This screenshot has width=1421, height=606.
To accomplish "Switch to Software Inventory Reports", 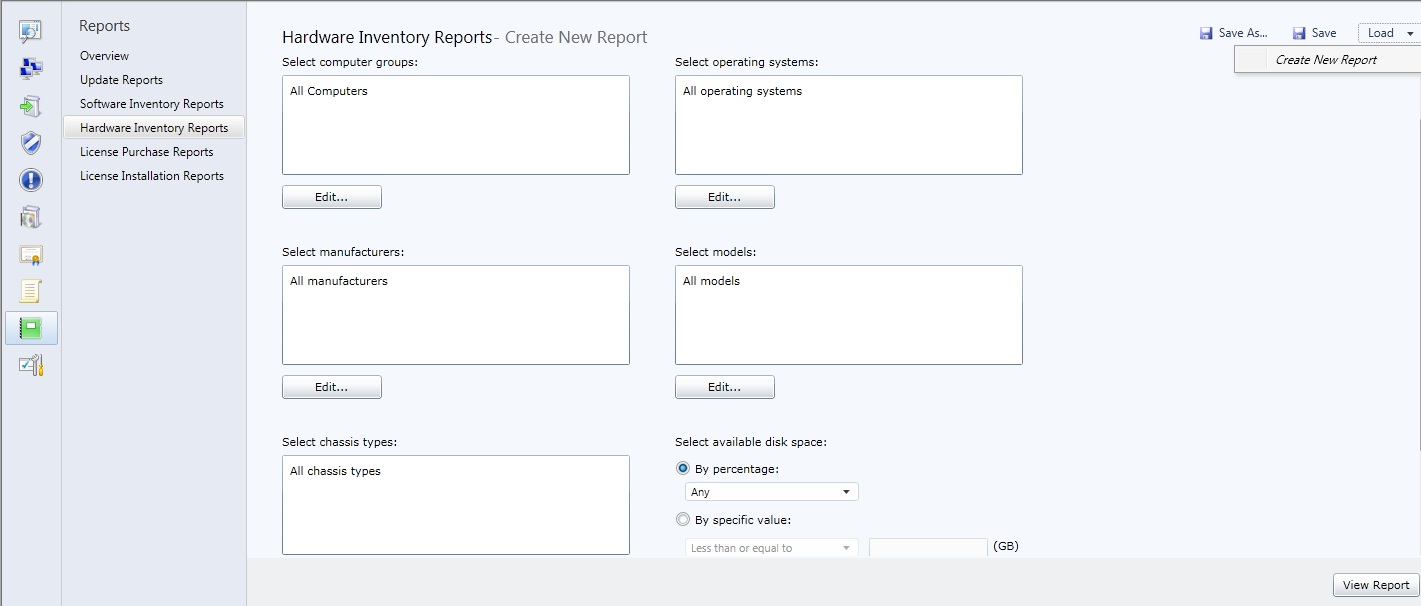I will click(x=152, y=104).
